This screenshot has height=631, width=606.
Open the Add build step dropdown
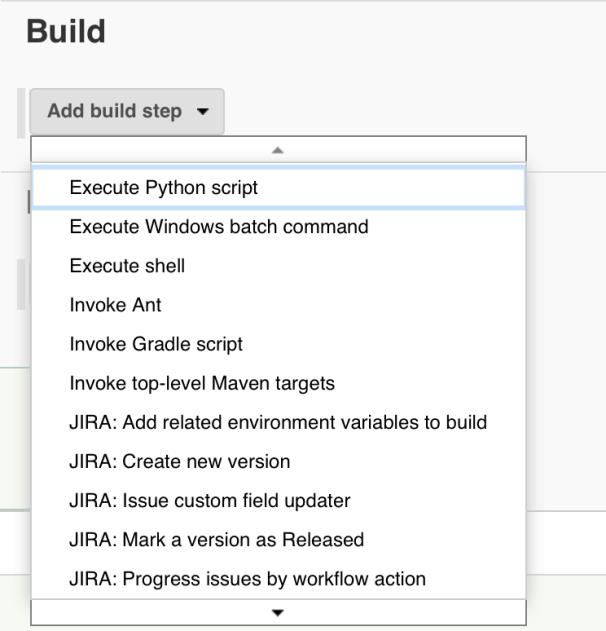127,111
